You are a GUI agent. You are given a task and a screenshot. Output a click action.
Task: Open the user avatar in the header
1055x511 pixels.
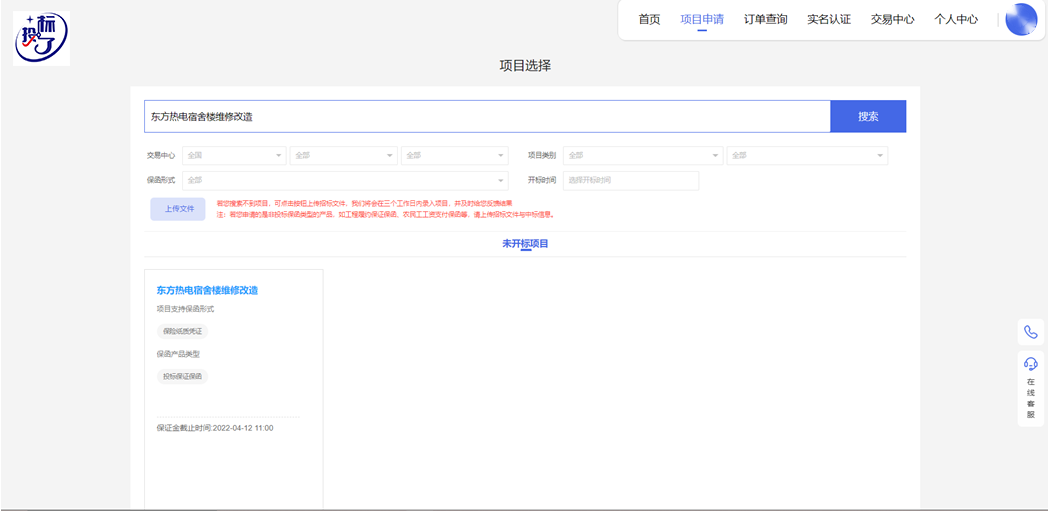[x=1020, y=19]
